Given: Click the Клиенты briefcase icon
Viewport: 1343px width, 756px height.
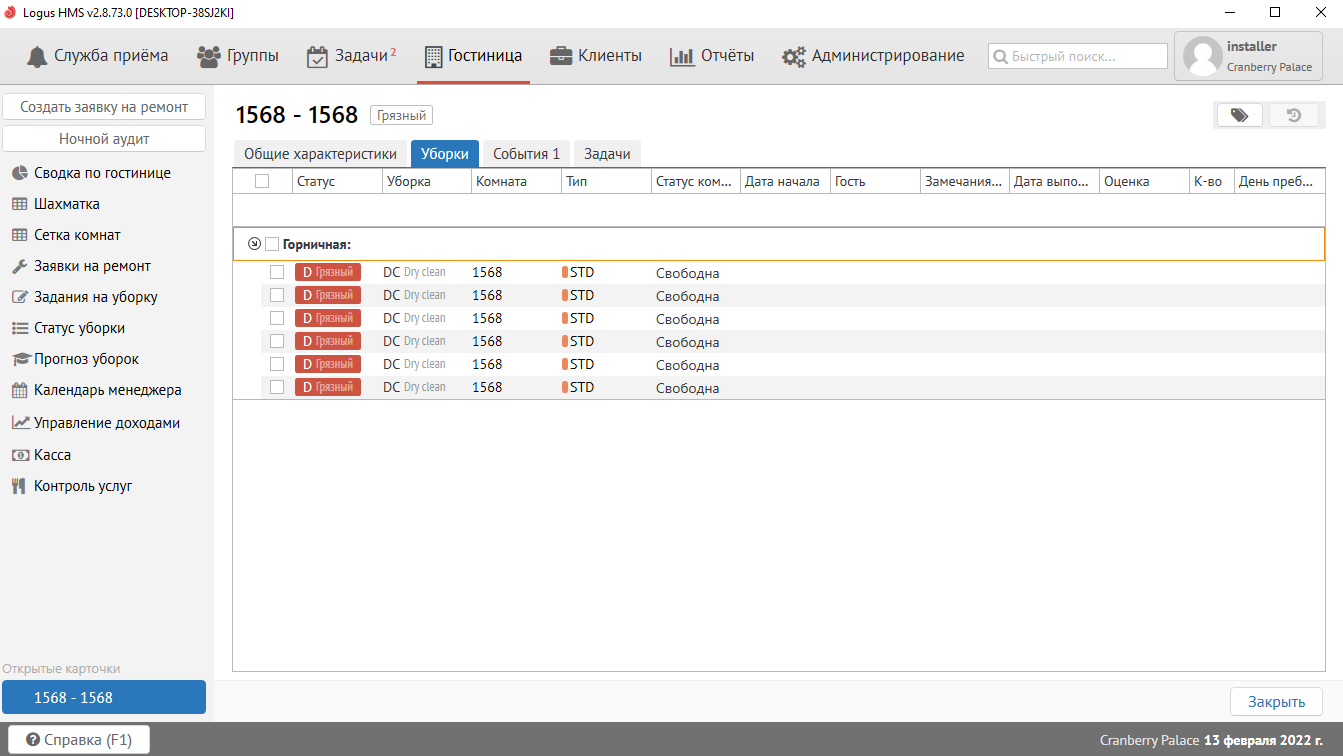Looking at the screenshot, I should 561,56.
